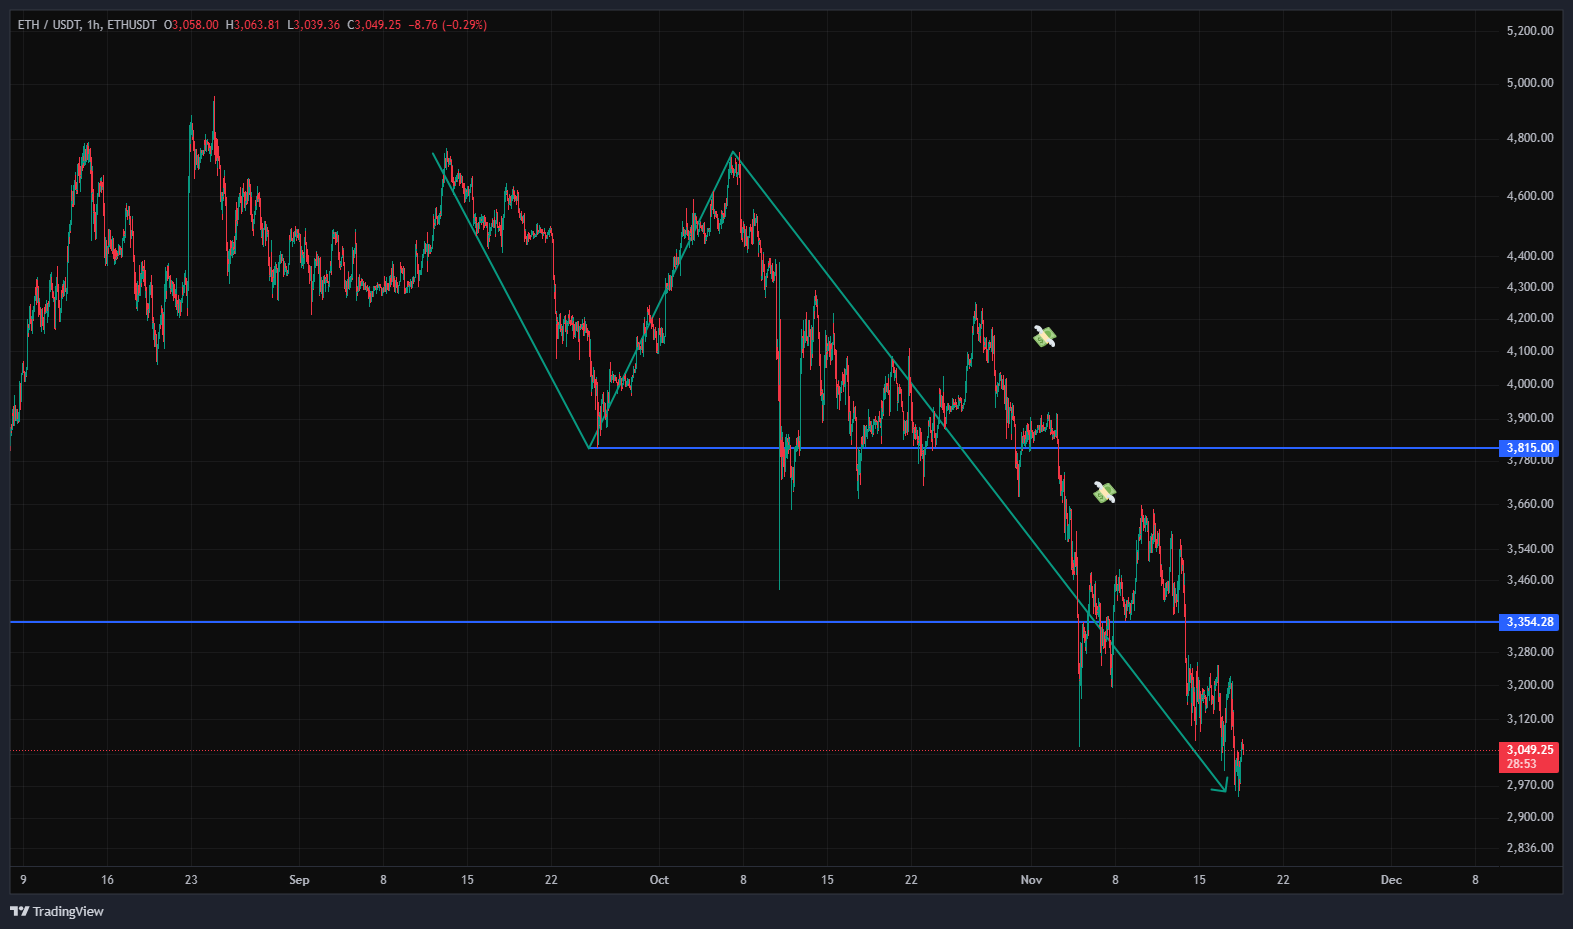The image size is (1573, 929).
Task: Click the 3,354.28 blue price label
Action: coord(1529,622)
